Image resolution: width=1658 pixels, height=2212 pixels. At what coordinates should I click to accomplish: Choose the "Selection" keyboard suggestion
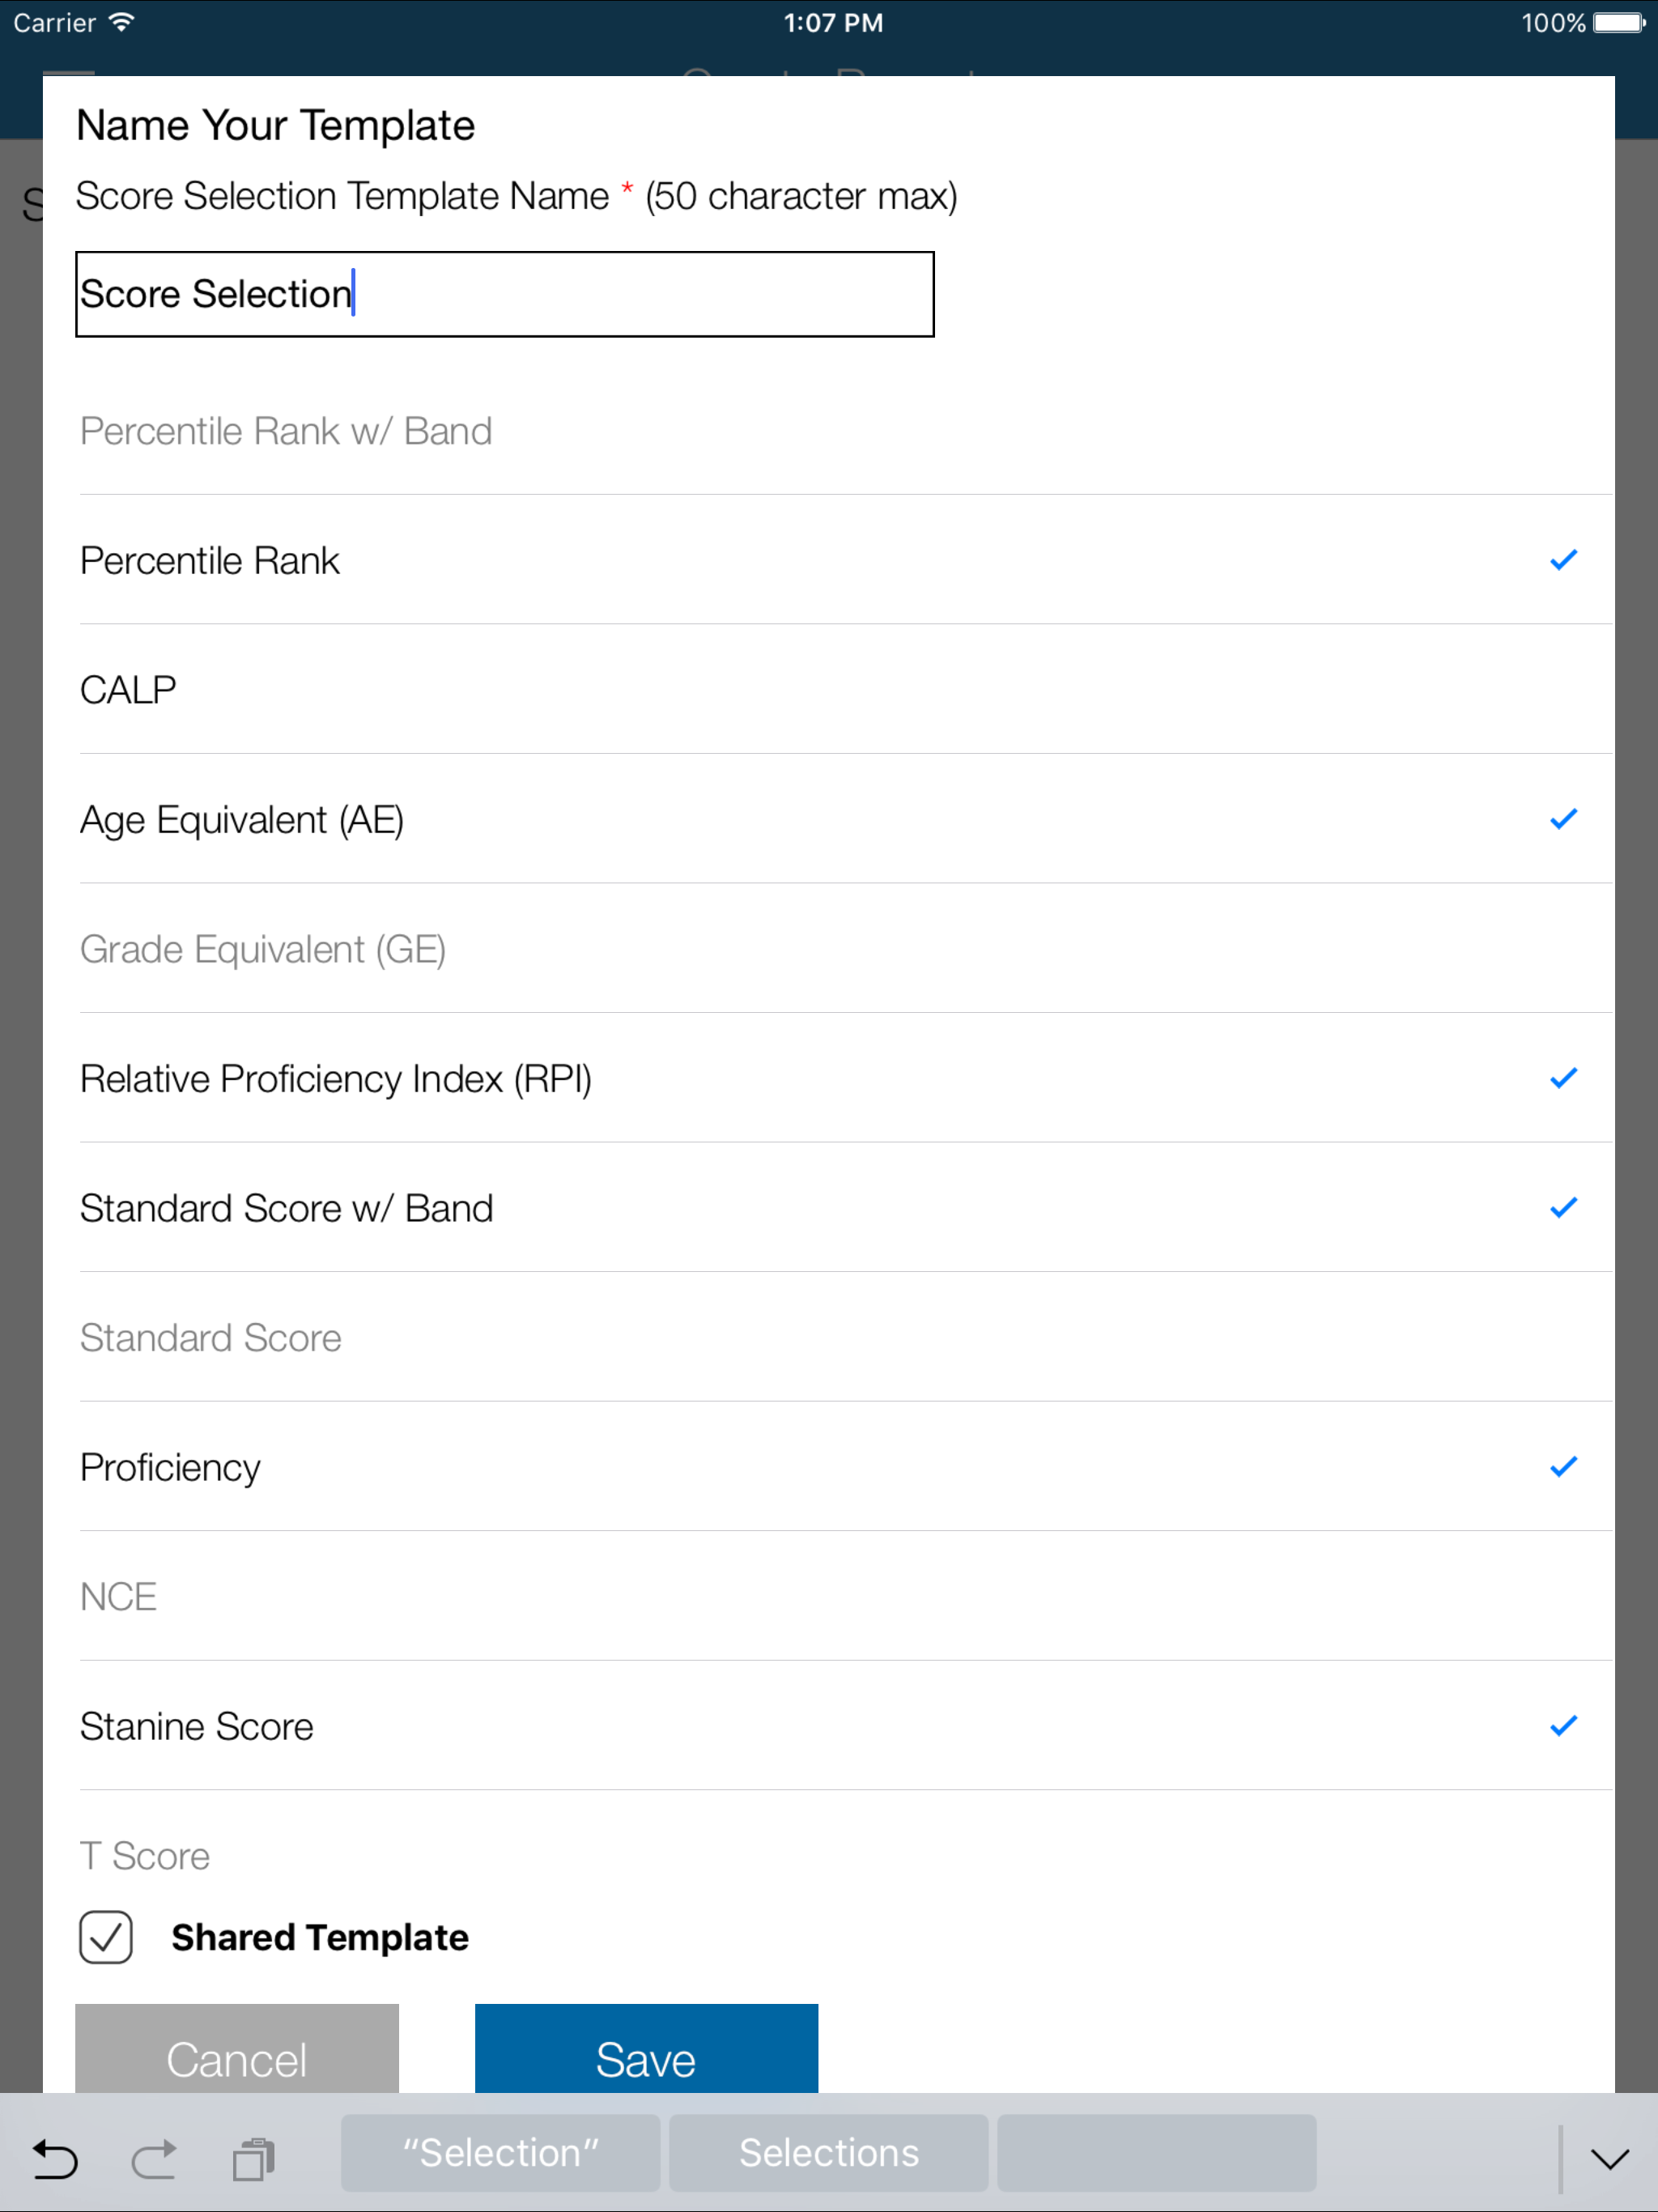tap(500, 2153)
